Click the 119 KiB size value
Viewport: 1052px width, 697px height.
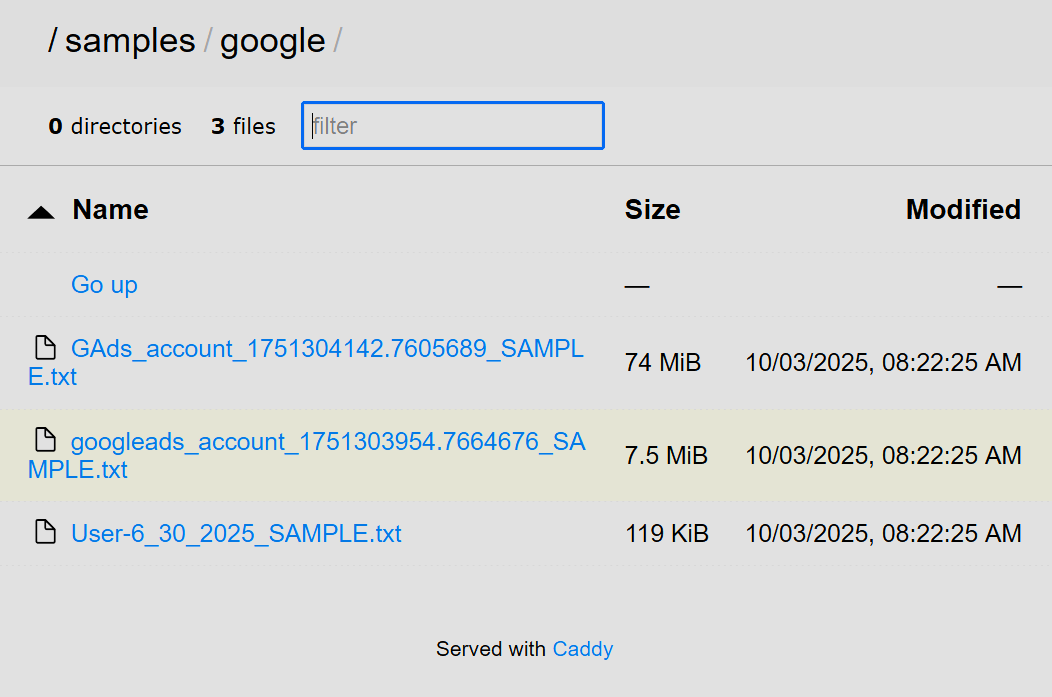click(666, 534)
